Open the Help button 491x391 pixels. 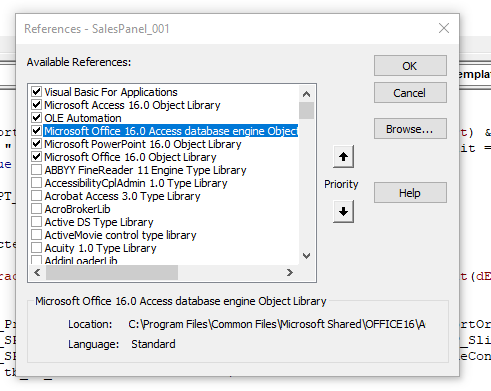click(410, 193)
